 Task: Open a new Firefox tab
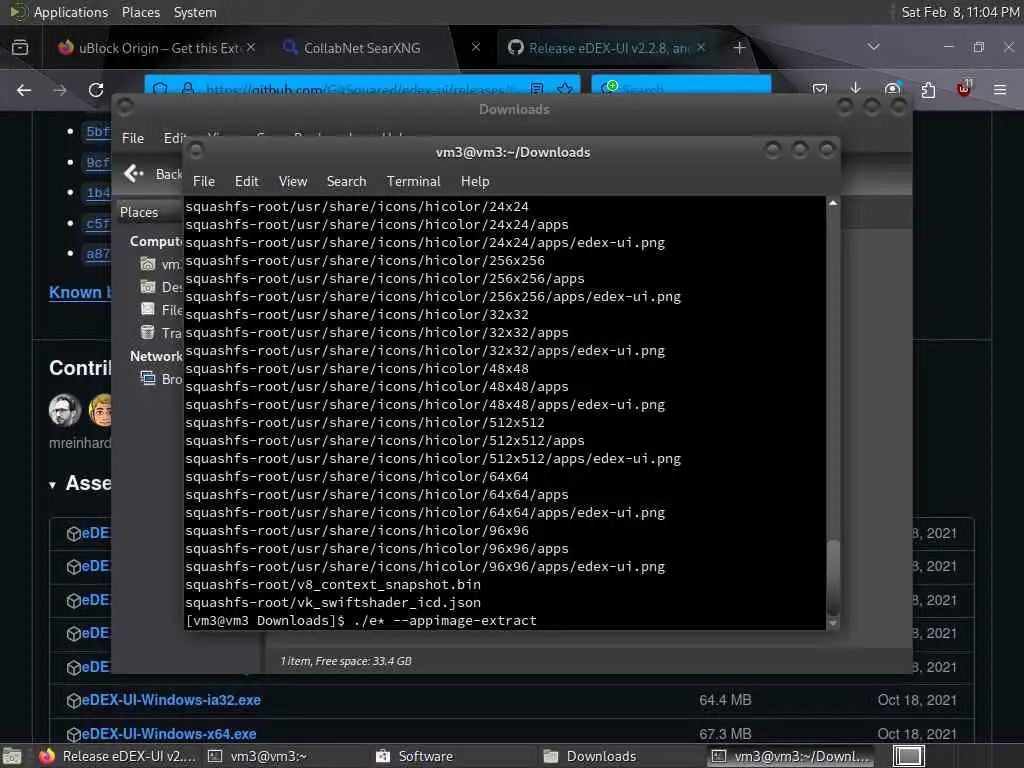(739, 48)
